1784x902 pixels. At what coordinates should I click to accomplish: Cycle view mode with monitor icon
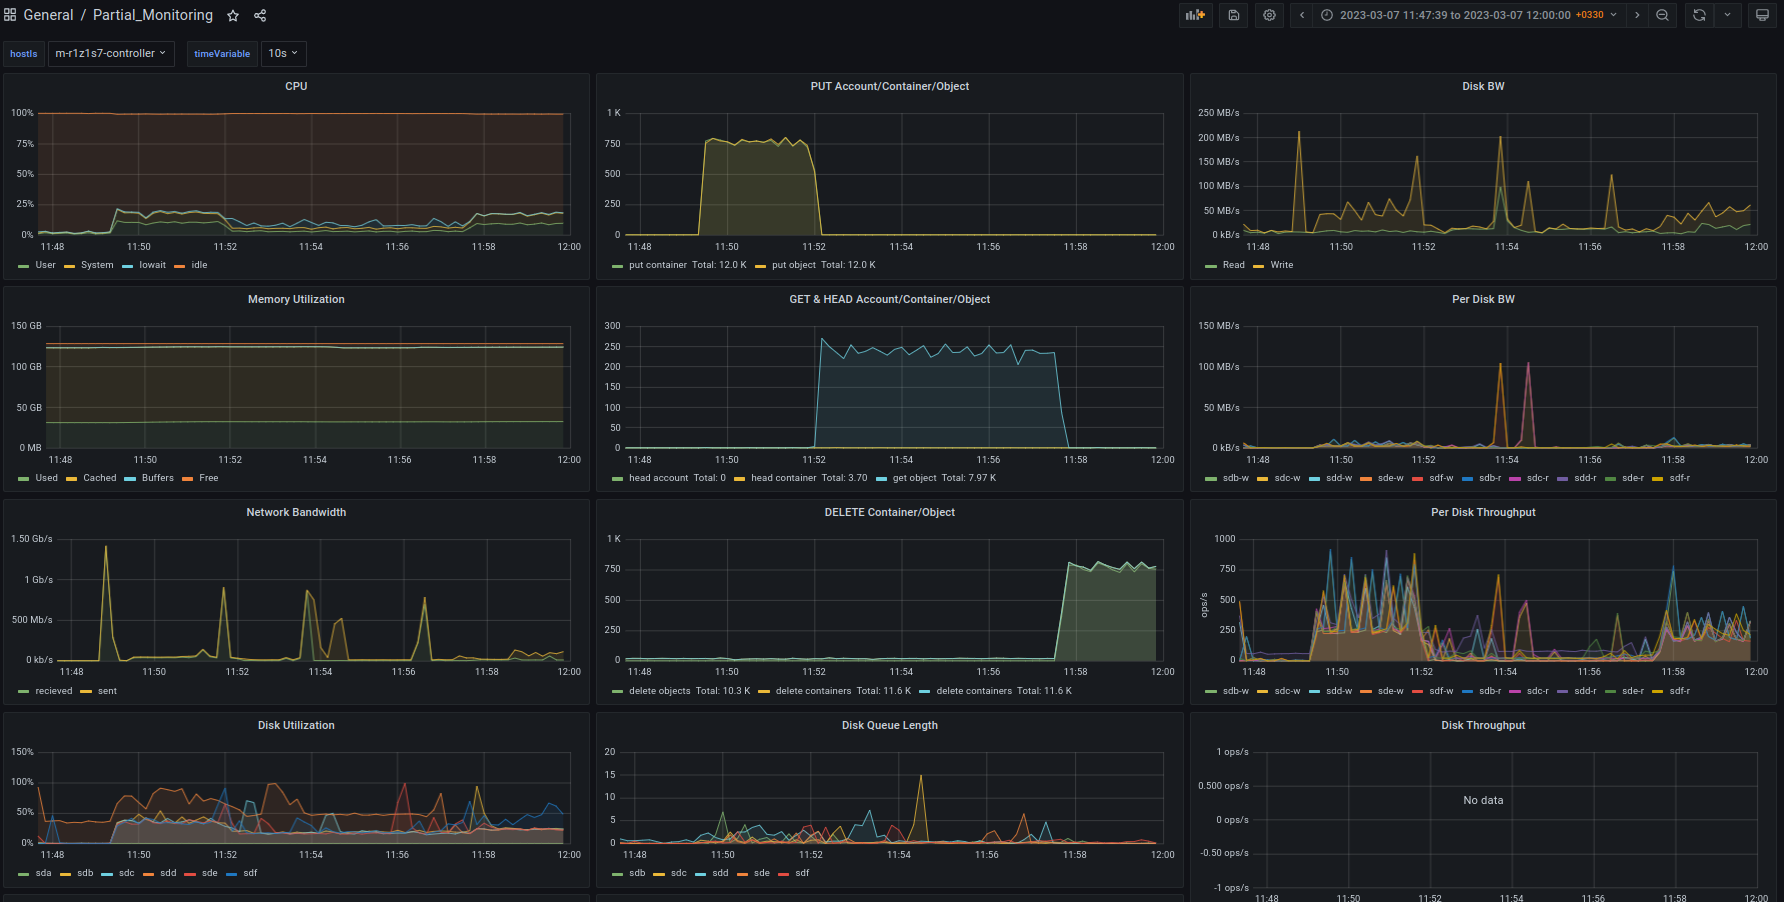1762,15
